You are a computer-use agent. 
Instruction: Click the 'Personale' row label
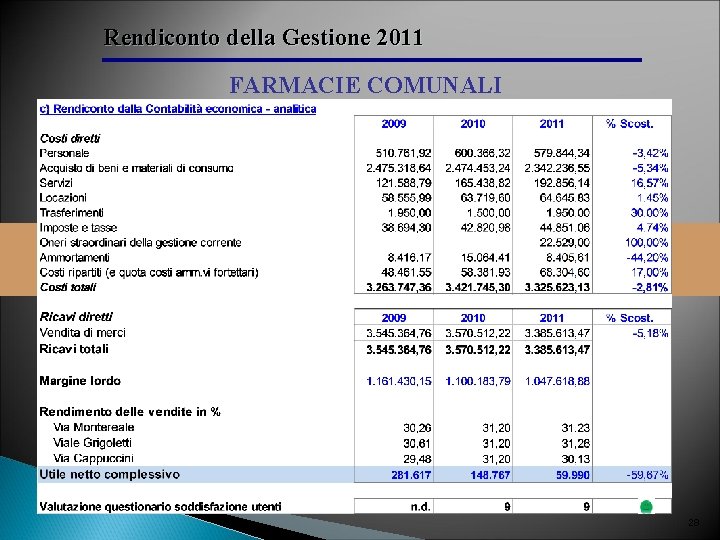pyautogui.click(x=64, y=153)
